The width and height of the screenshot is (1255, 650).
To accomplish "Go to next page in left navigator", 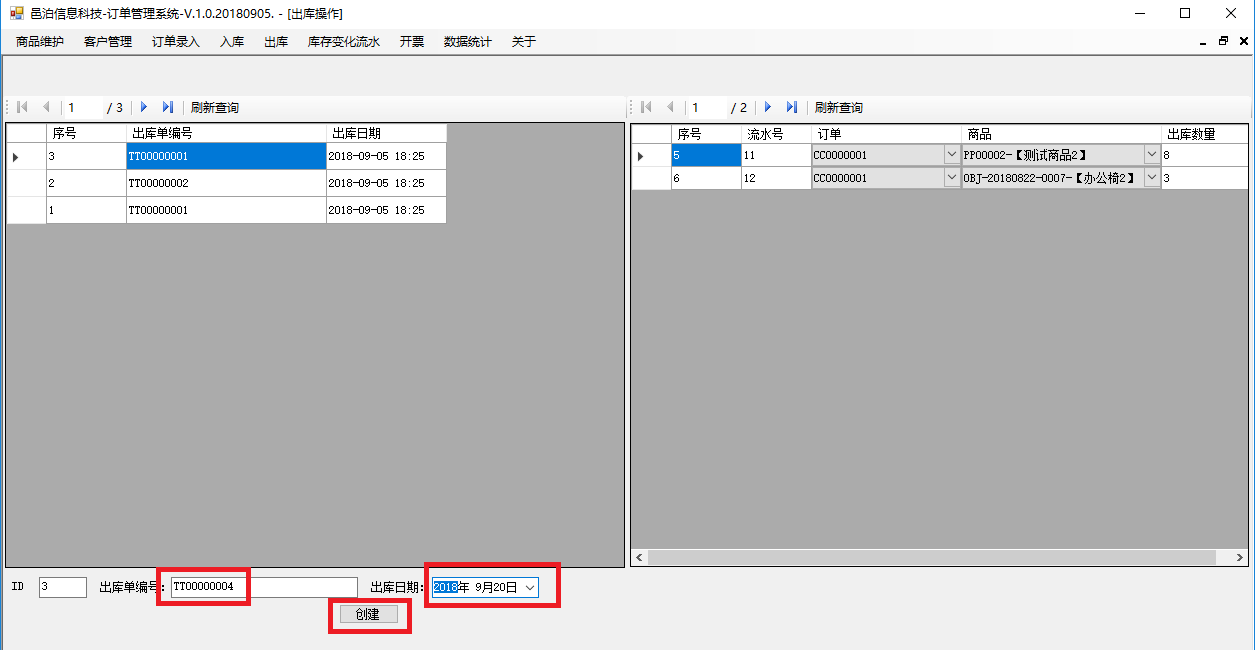I will 144,107.
